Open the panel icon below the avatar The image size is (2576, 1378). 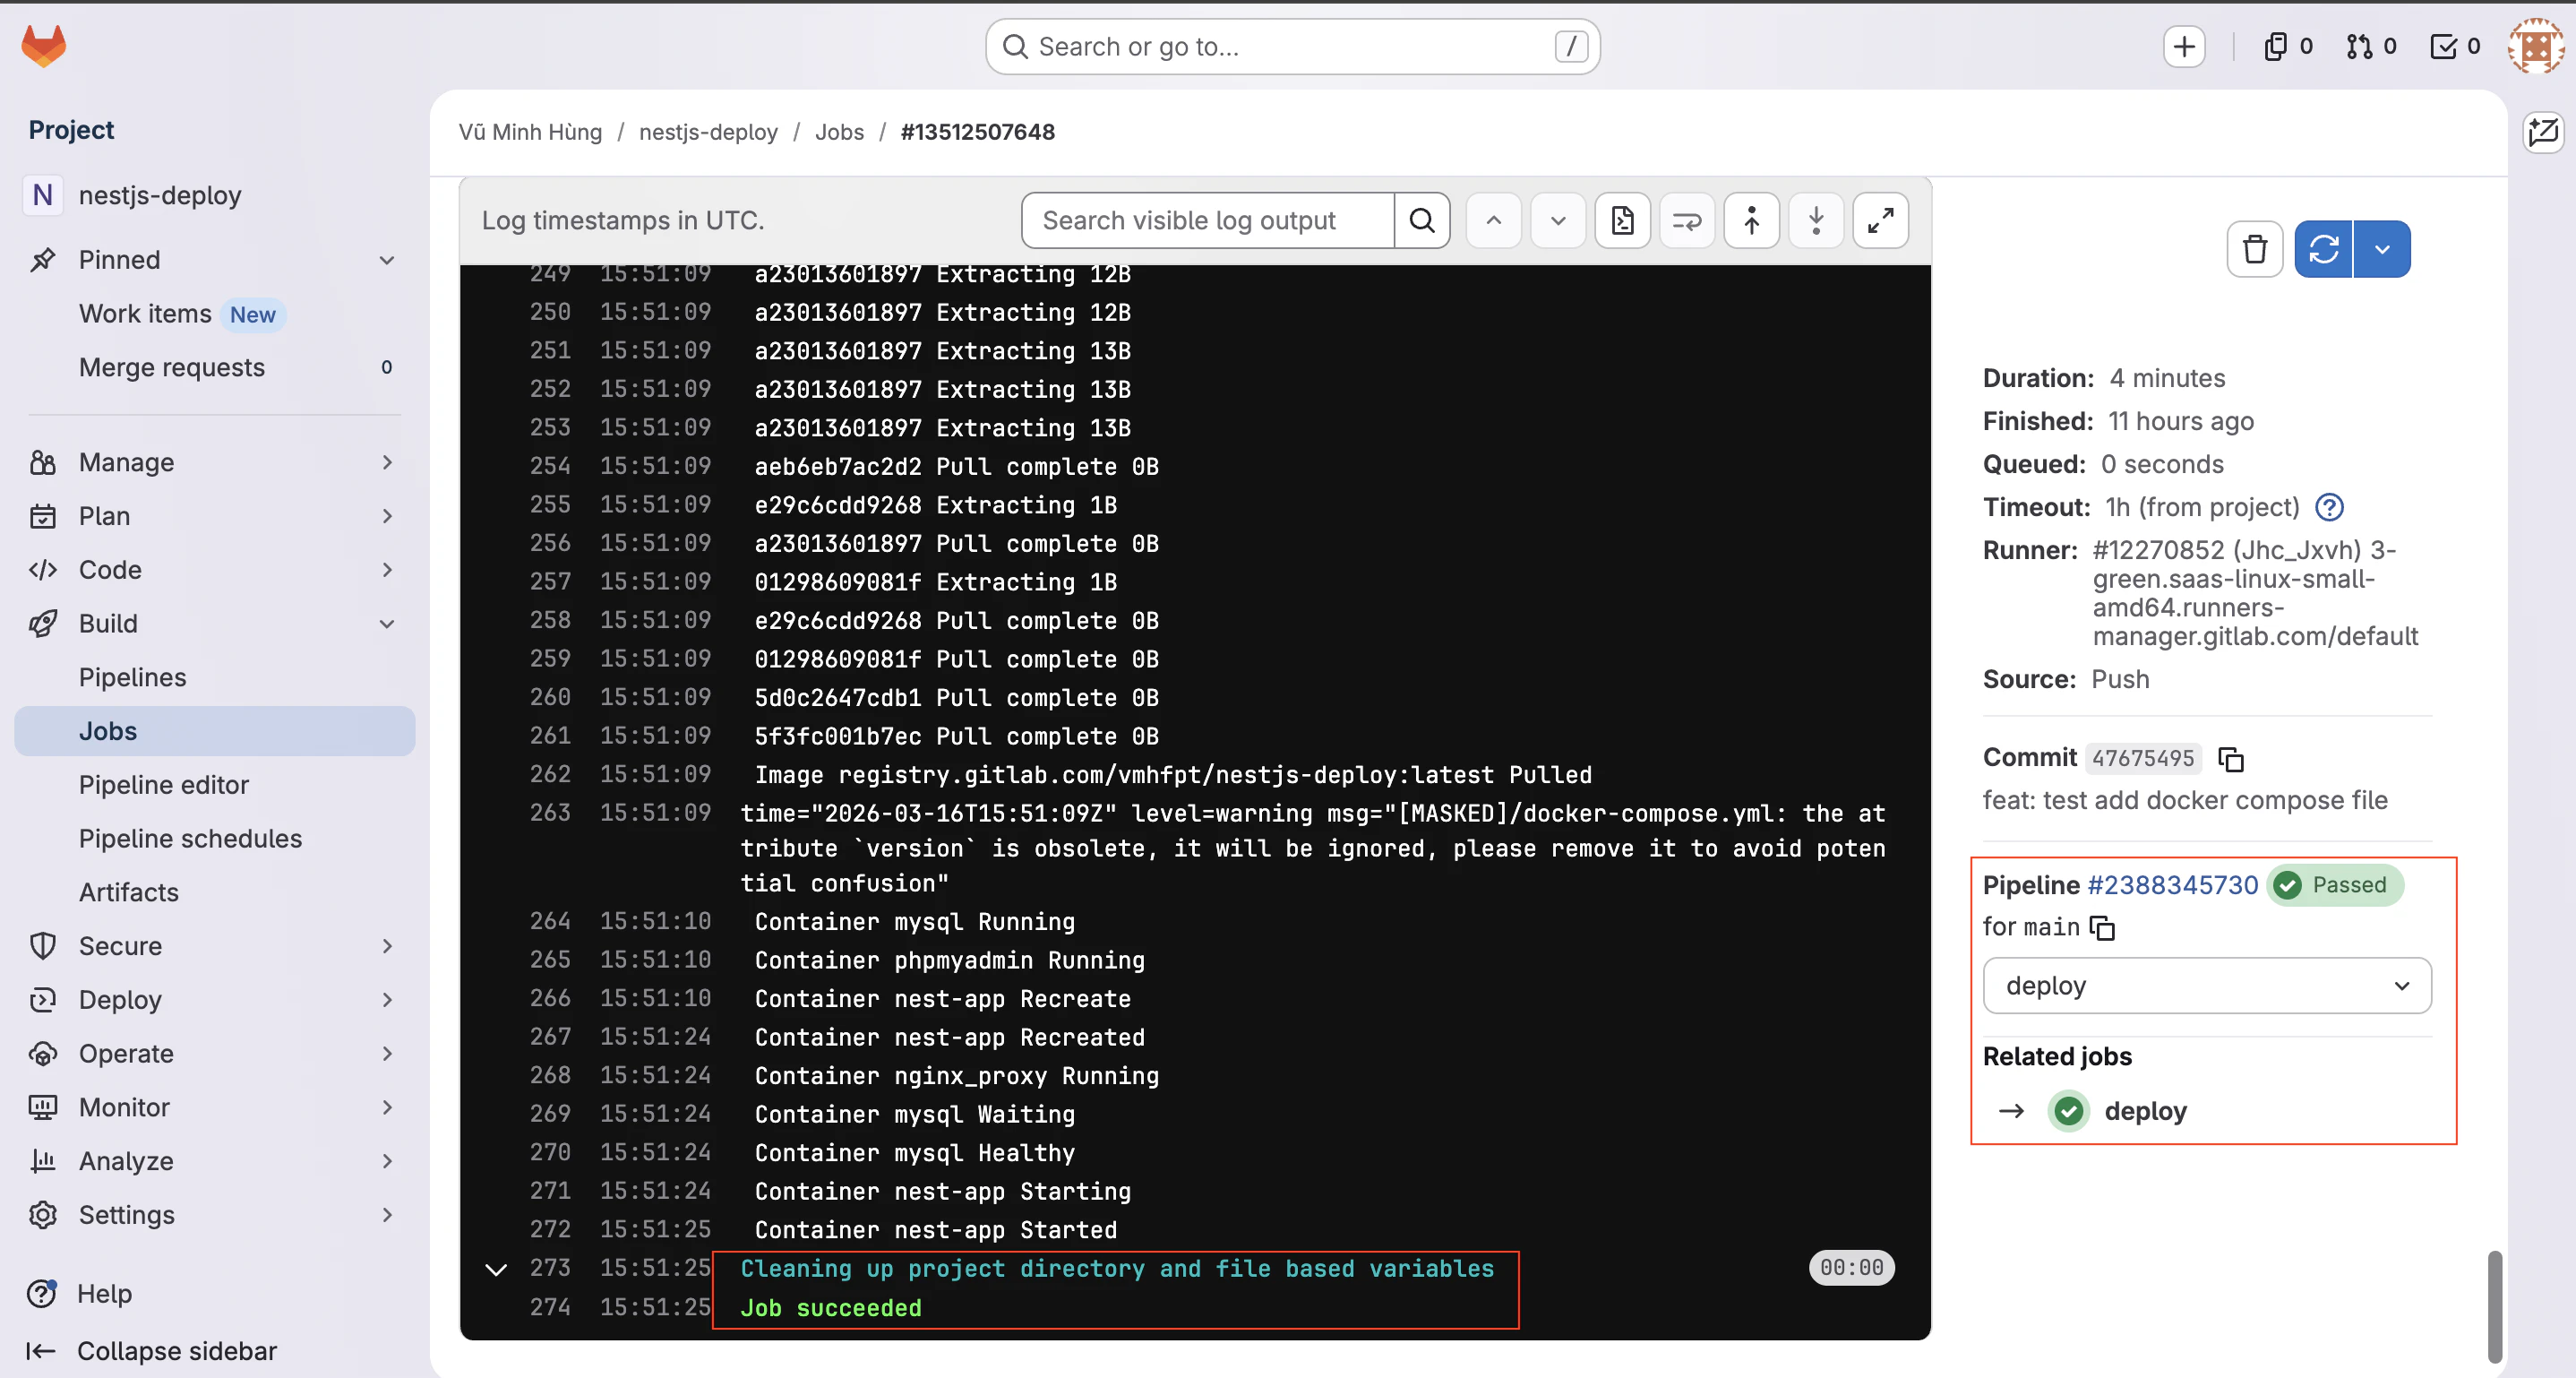pyautogui.click(x=2543, y=132)
